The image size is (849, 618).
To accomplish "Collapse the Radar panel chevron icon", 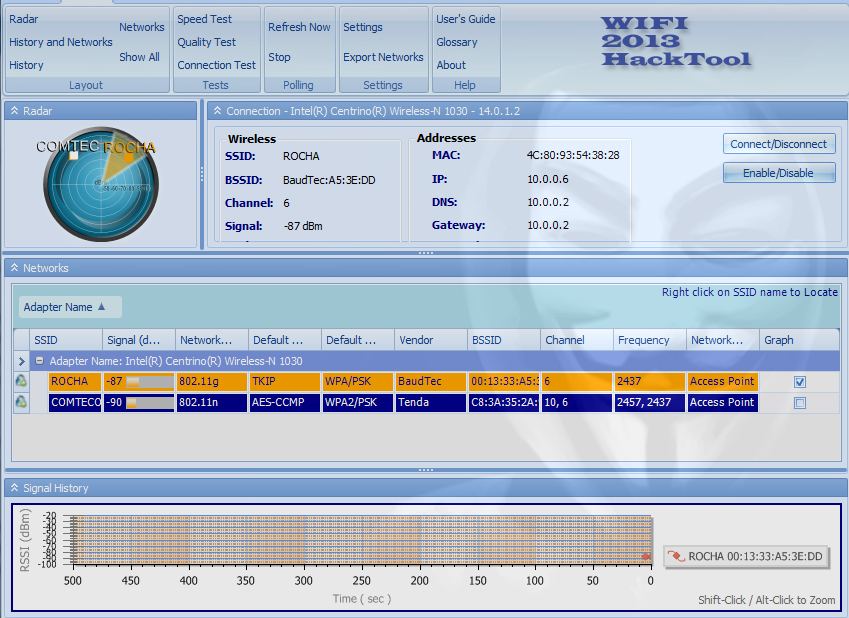I will pos(14,111).
